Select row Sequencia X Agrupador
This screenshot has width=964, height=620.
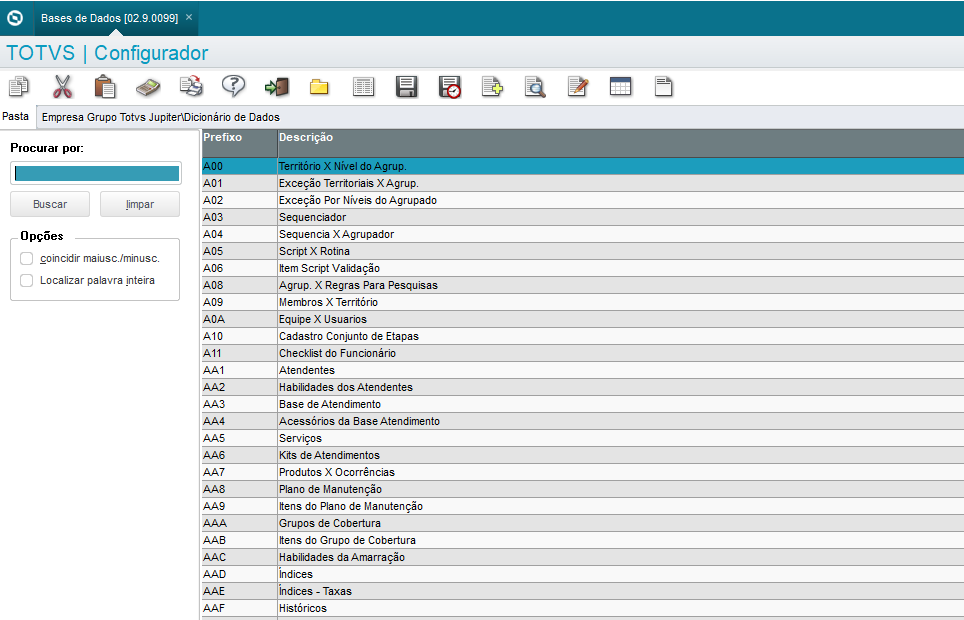point(583,234)
